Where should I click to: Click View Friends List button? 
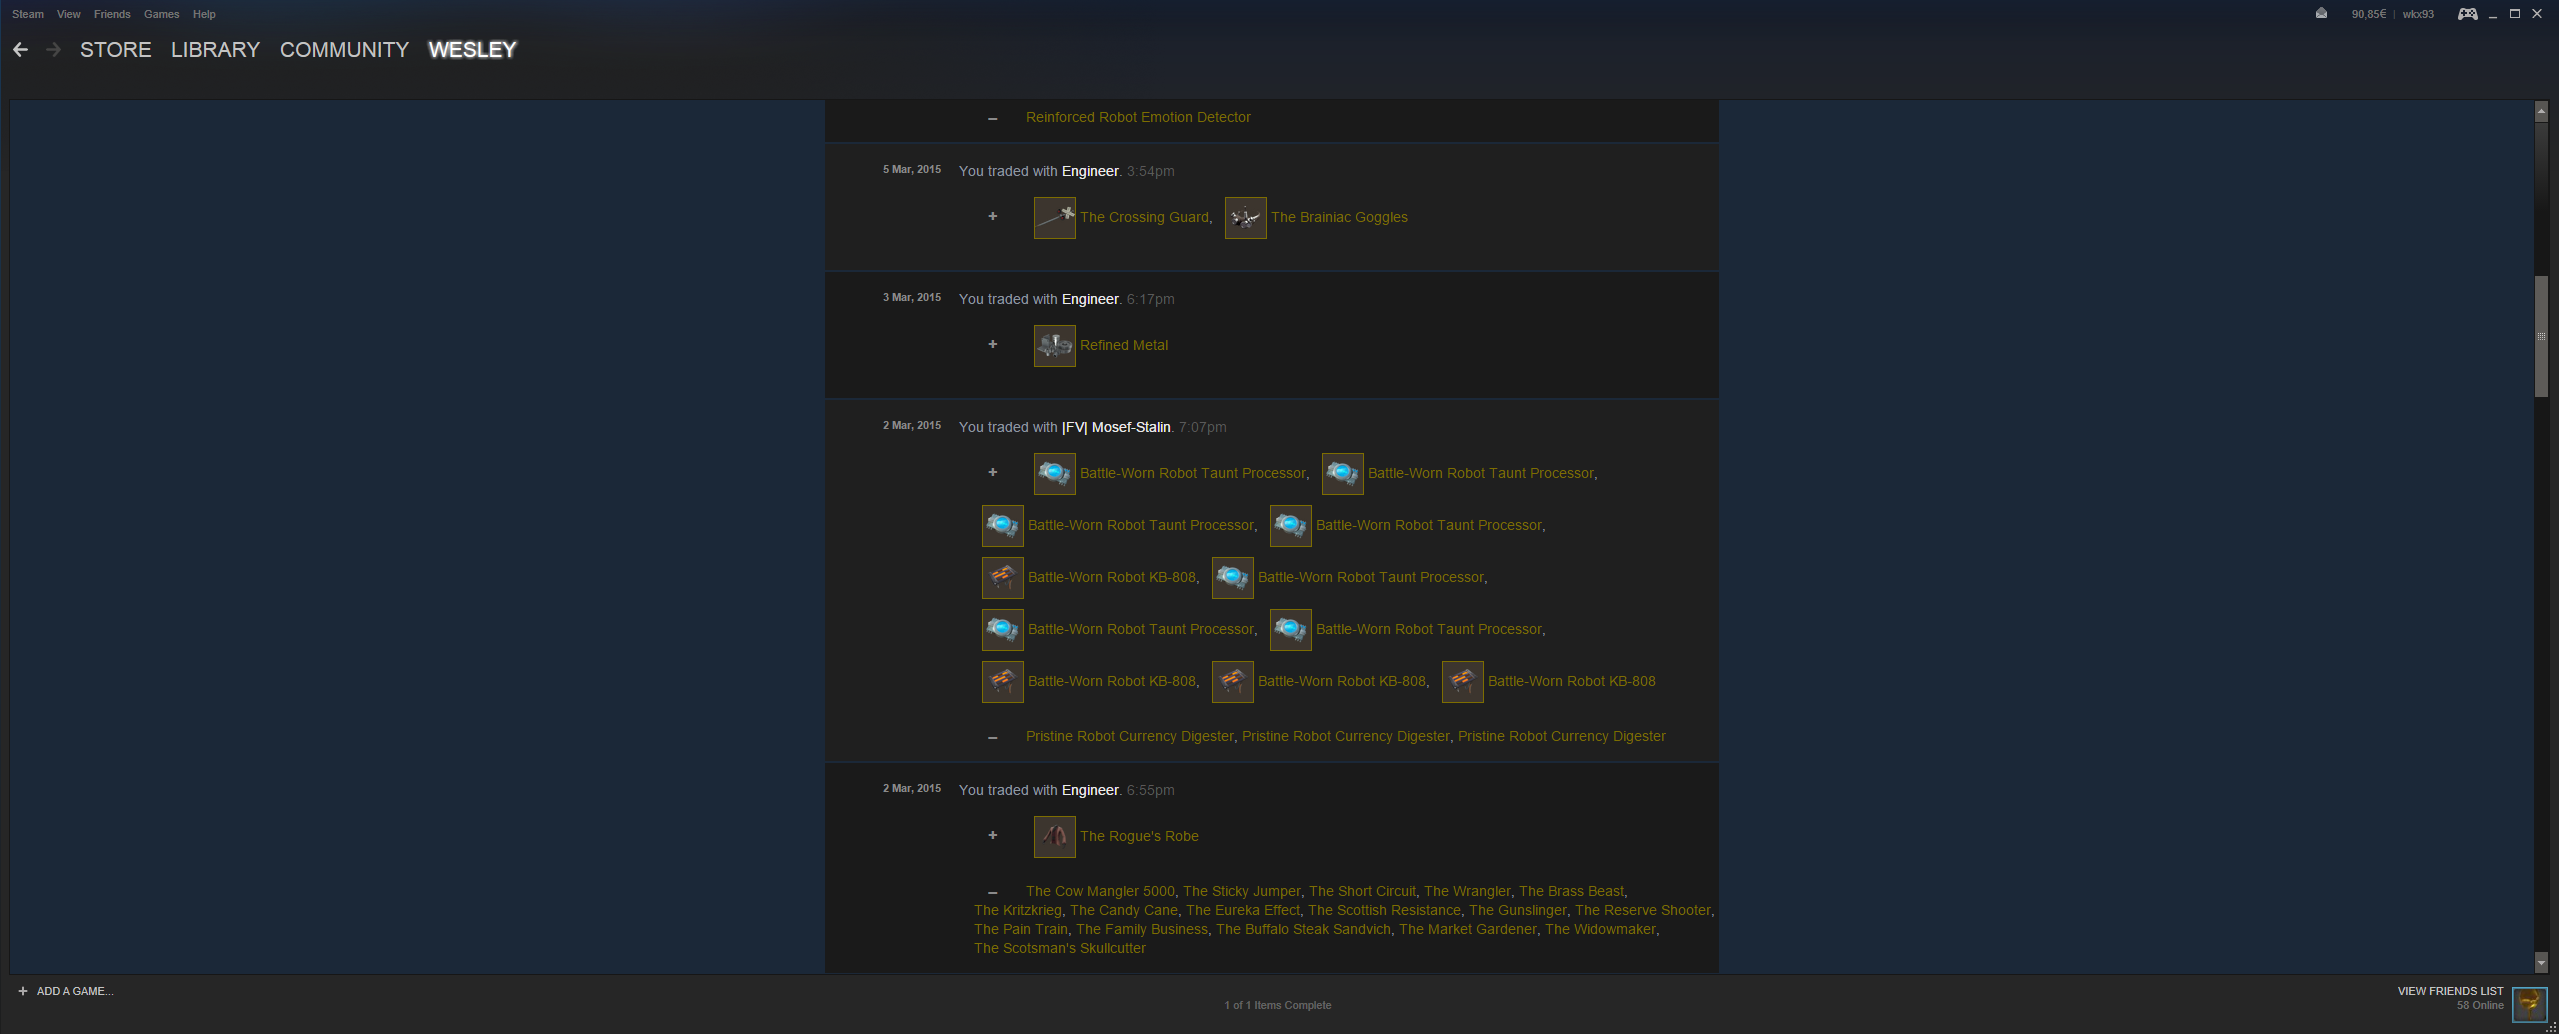(2450, 991)
